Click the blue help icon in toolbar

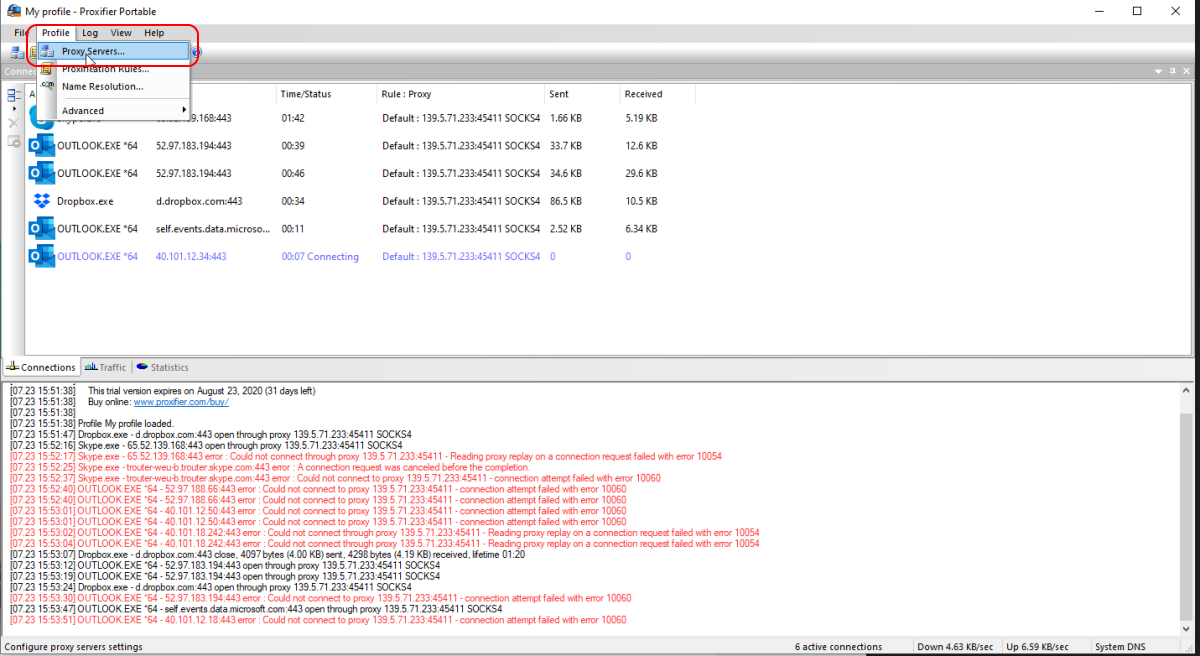(196, 52)
